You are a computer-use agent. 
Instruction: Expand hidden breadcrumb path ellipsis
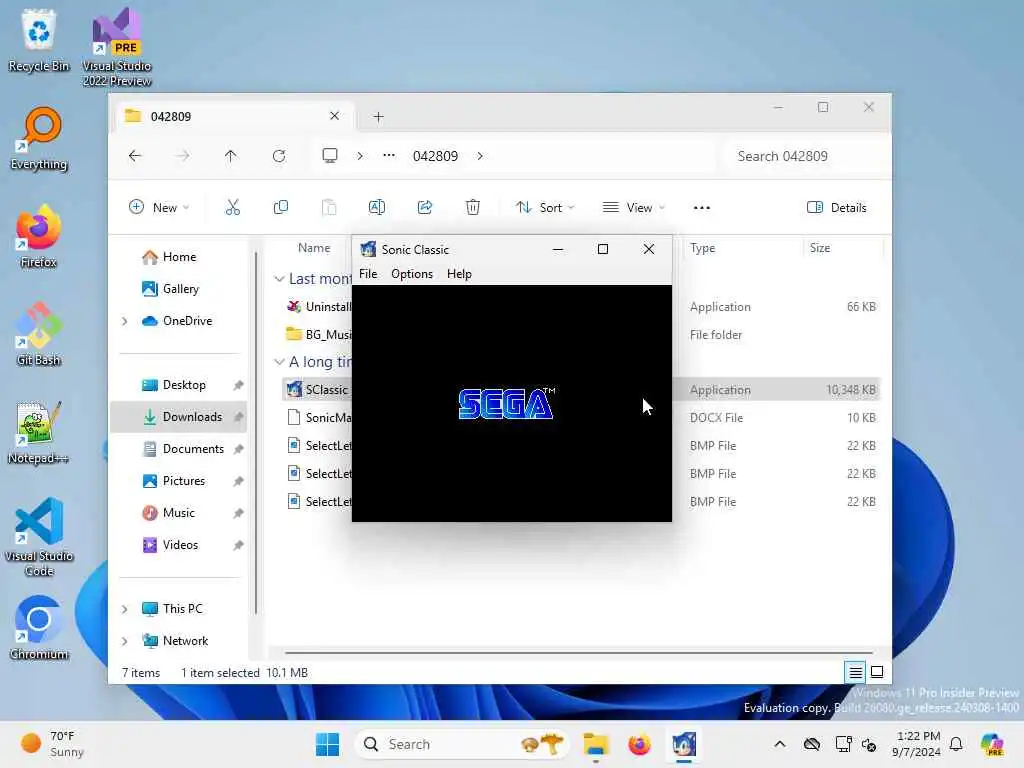[389, 156]
